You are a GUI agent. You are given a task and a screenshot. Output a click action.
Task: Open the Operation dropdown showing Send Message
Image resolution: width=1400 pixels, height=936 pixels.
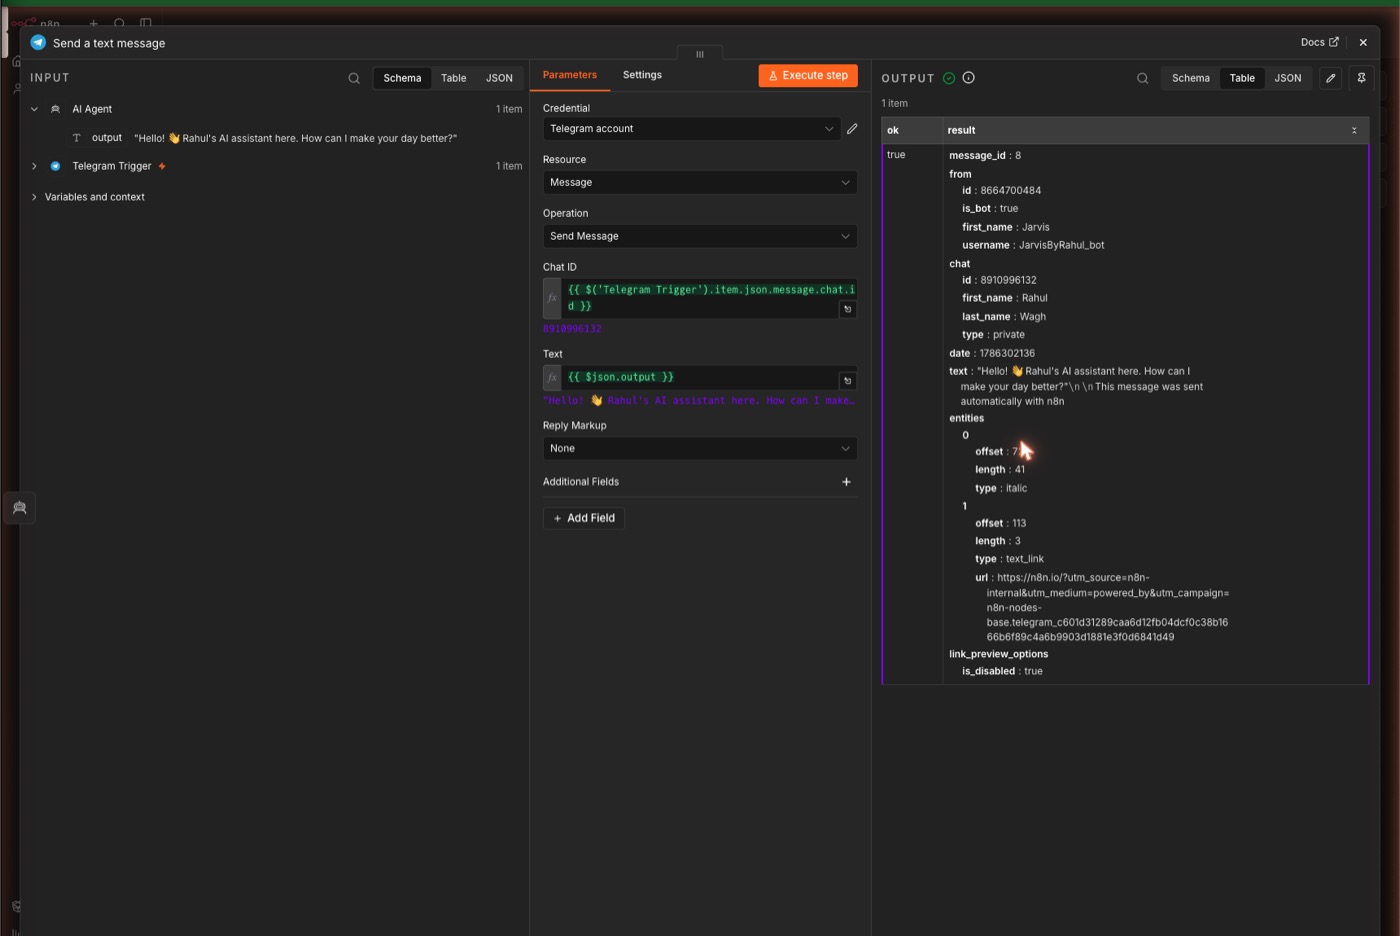click(x=700, y=236)
